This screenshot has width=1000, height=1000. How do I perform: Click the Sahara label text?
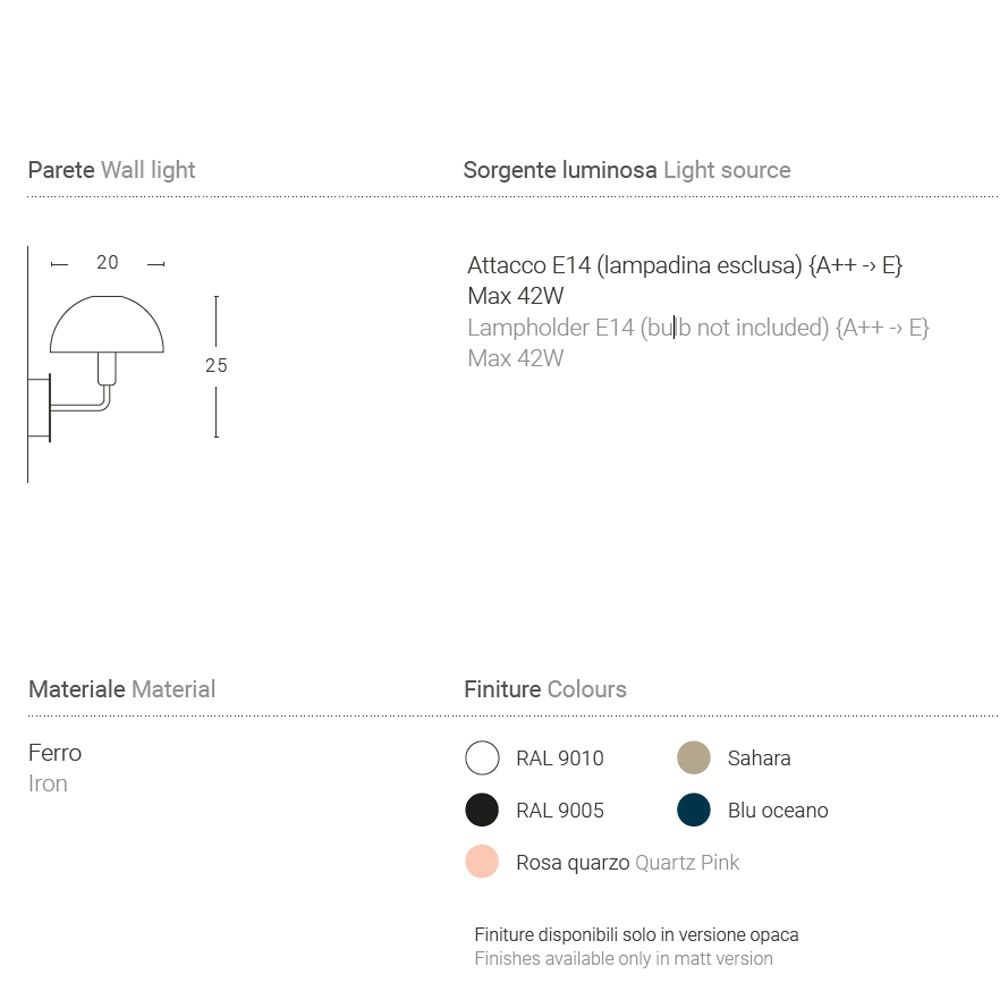[x=759, y=758]
